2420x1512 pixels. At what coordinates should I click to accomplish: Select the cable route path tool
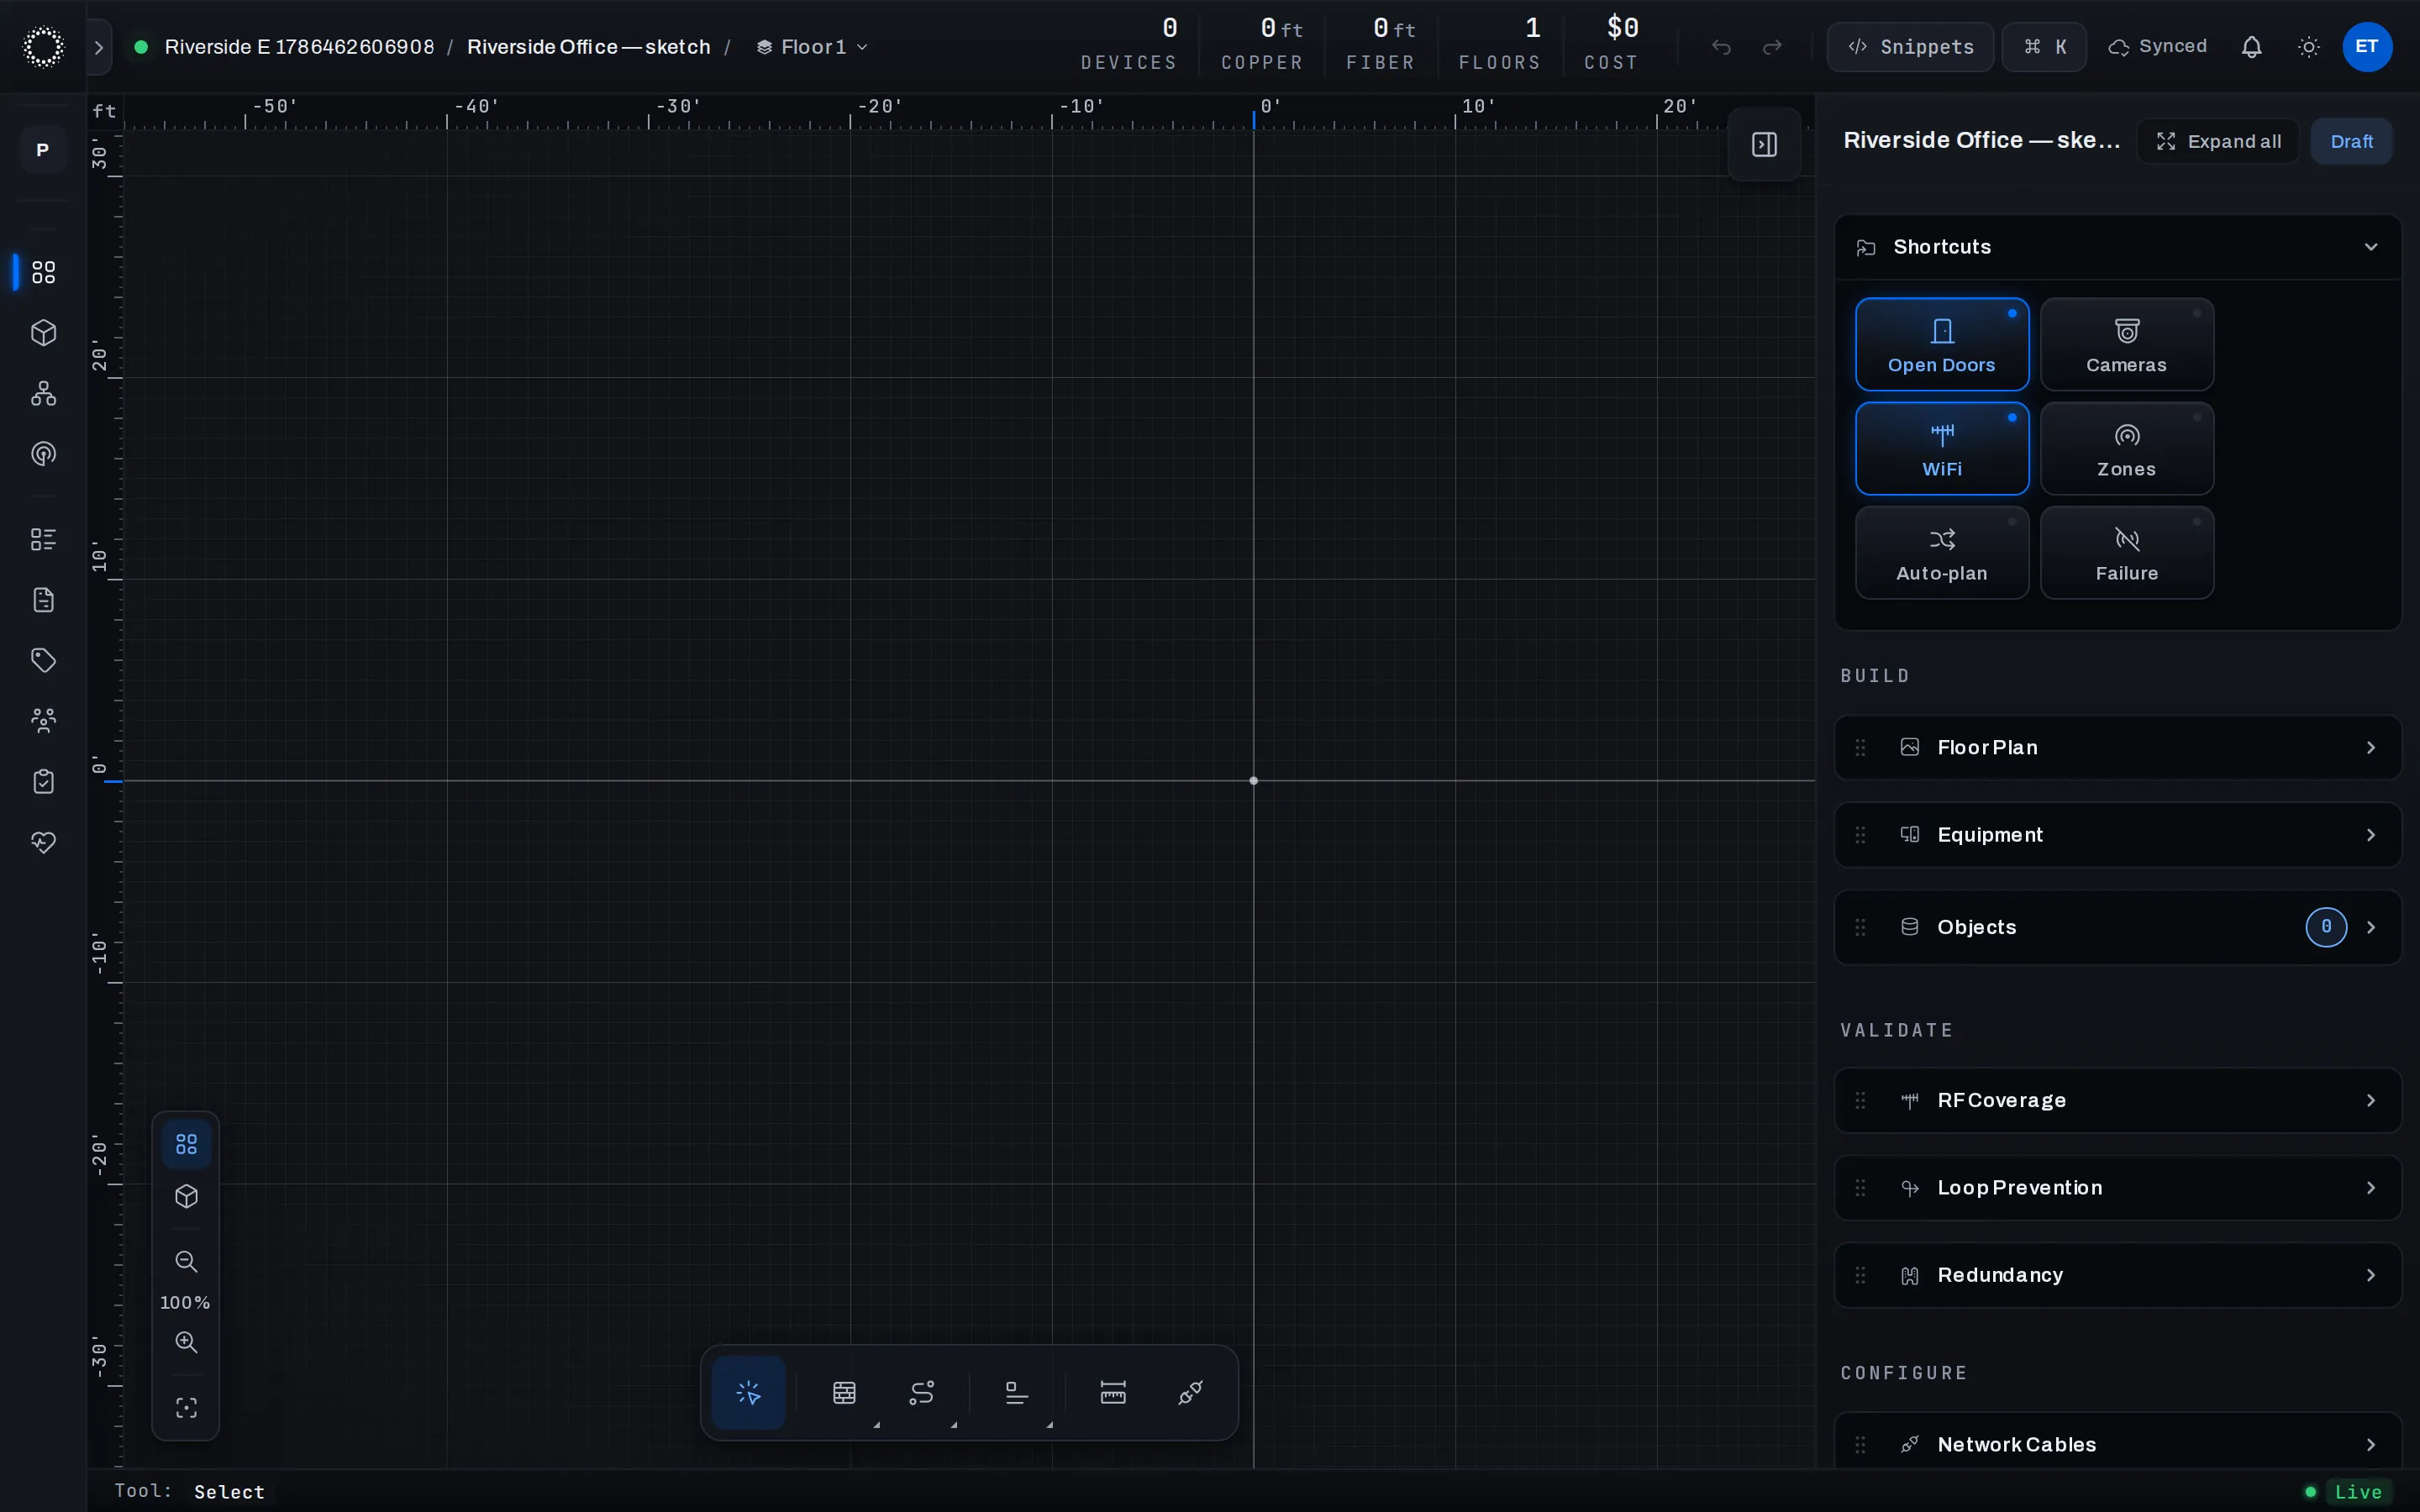click(921, 1392)
